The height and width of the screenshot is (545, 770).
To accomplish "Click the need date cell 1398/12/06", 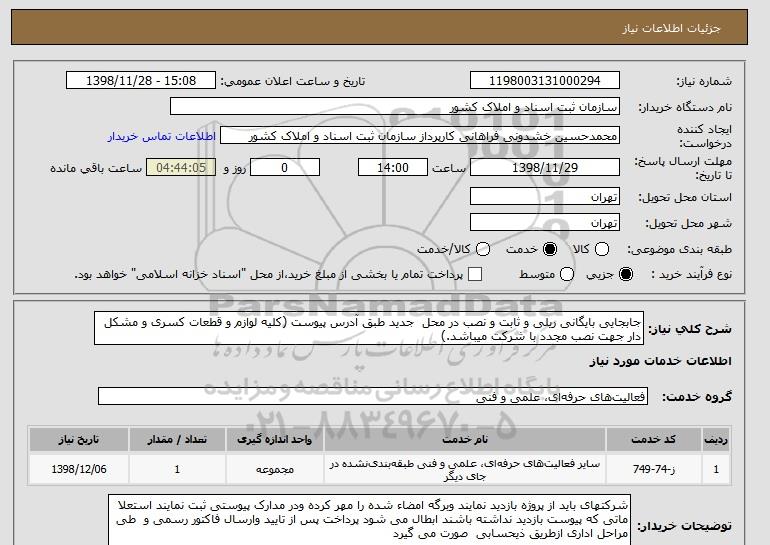I will pyautogui.click(x=79, y=469).
